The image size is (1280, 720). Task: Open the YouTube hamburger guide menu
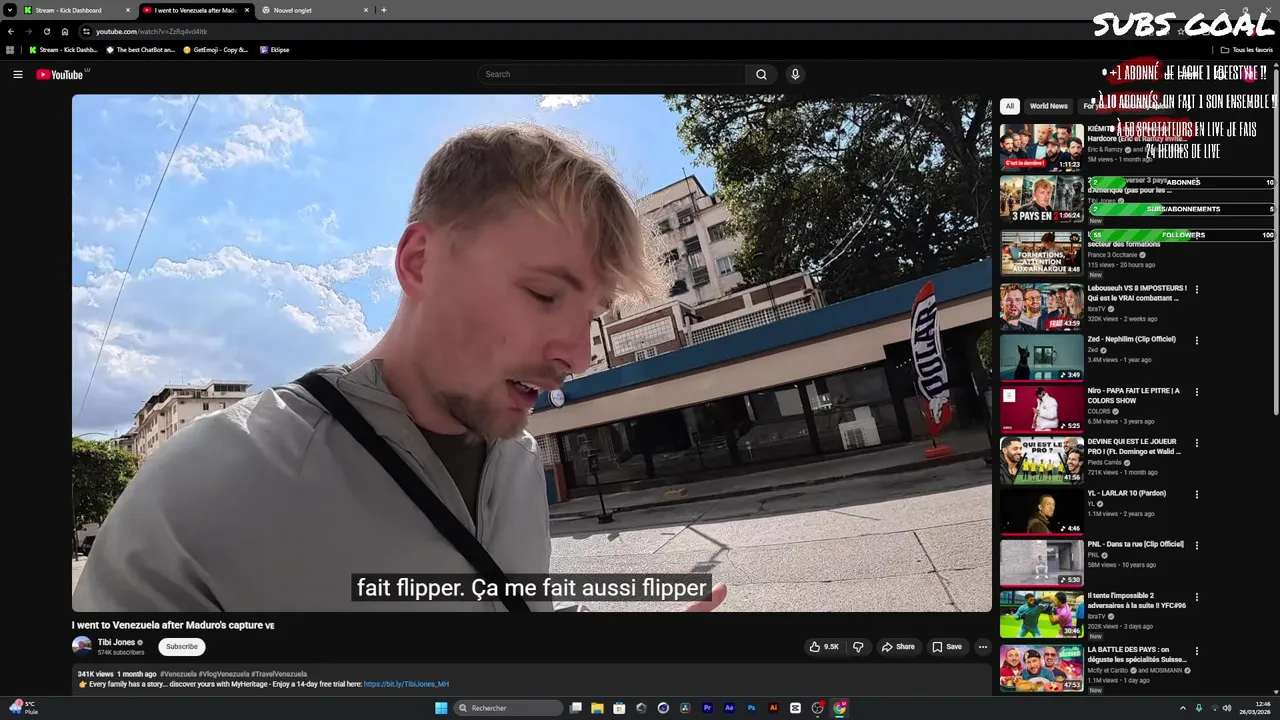17,74
